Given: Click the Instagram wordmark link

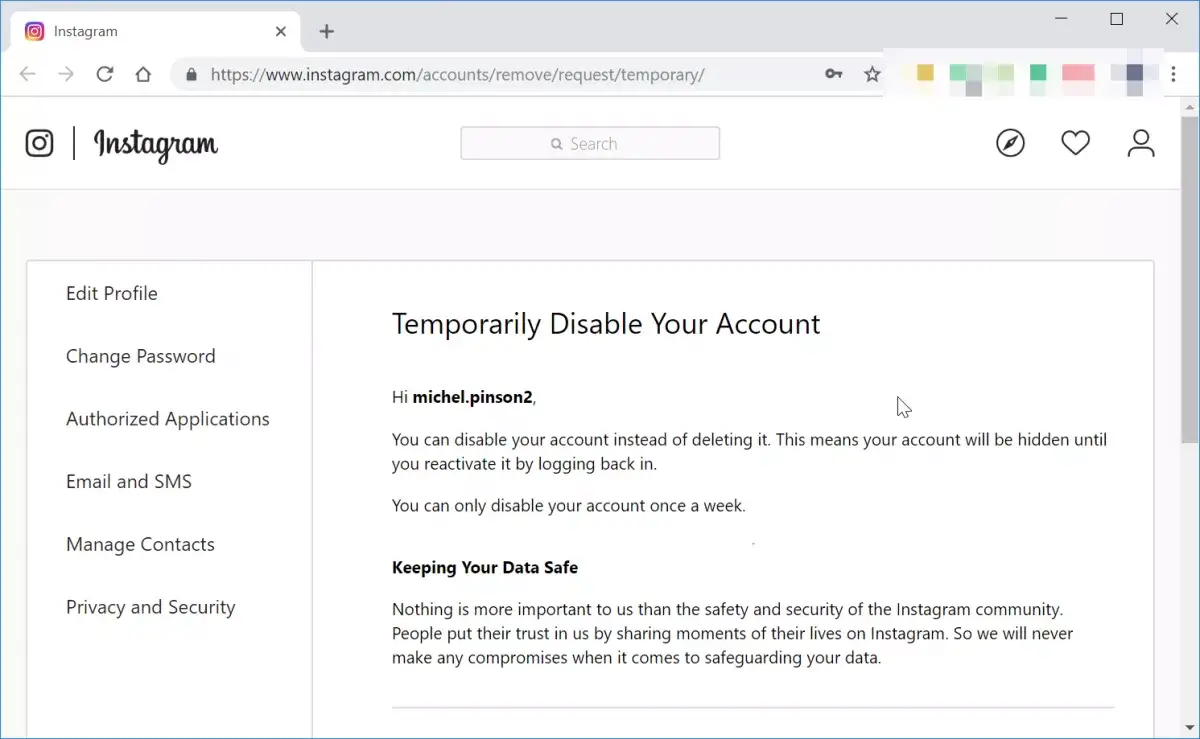Looking at the screenshot, I should click(156, 145).
